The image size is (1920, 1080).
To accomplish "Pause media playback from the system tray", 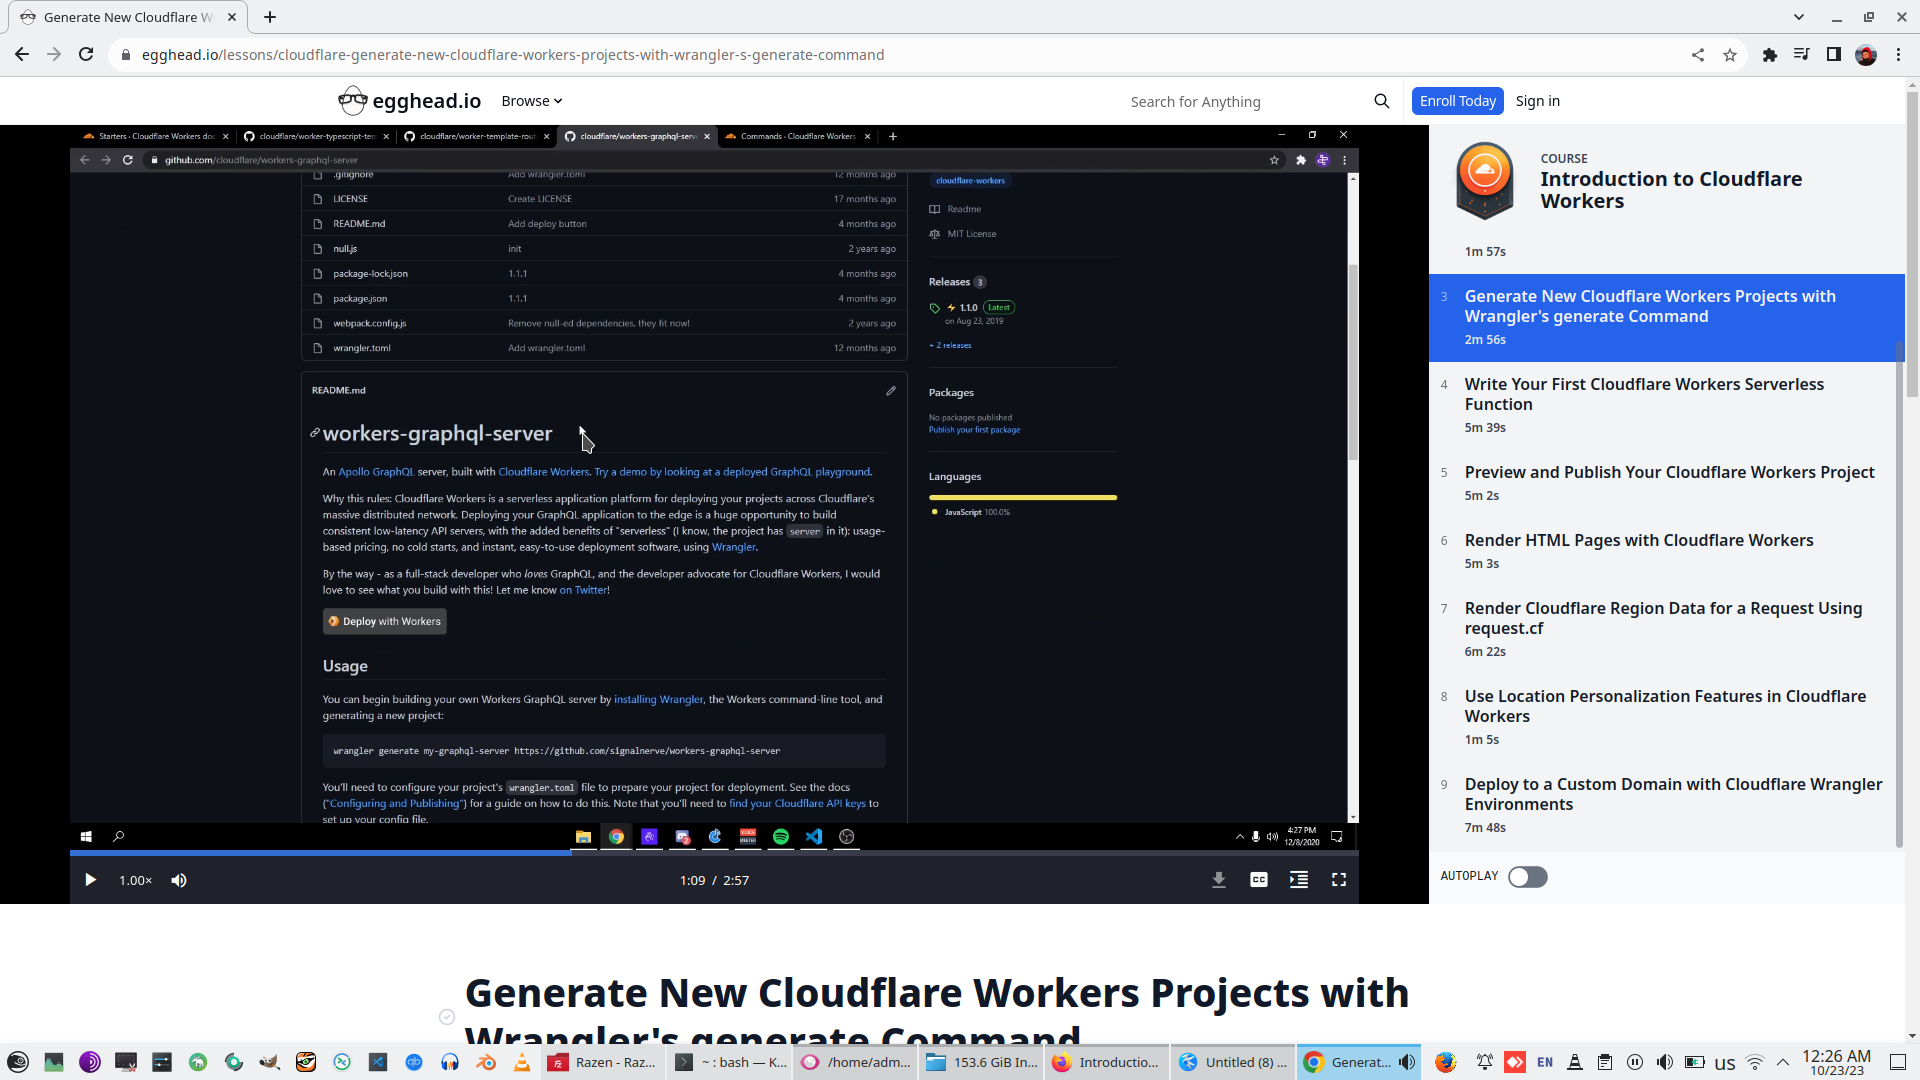I will (x=1635, y=1062).
